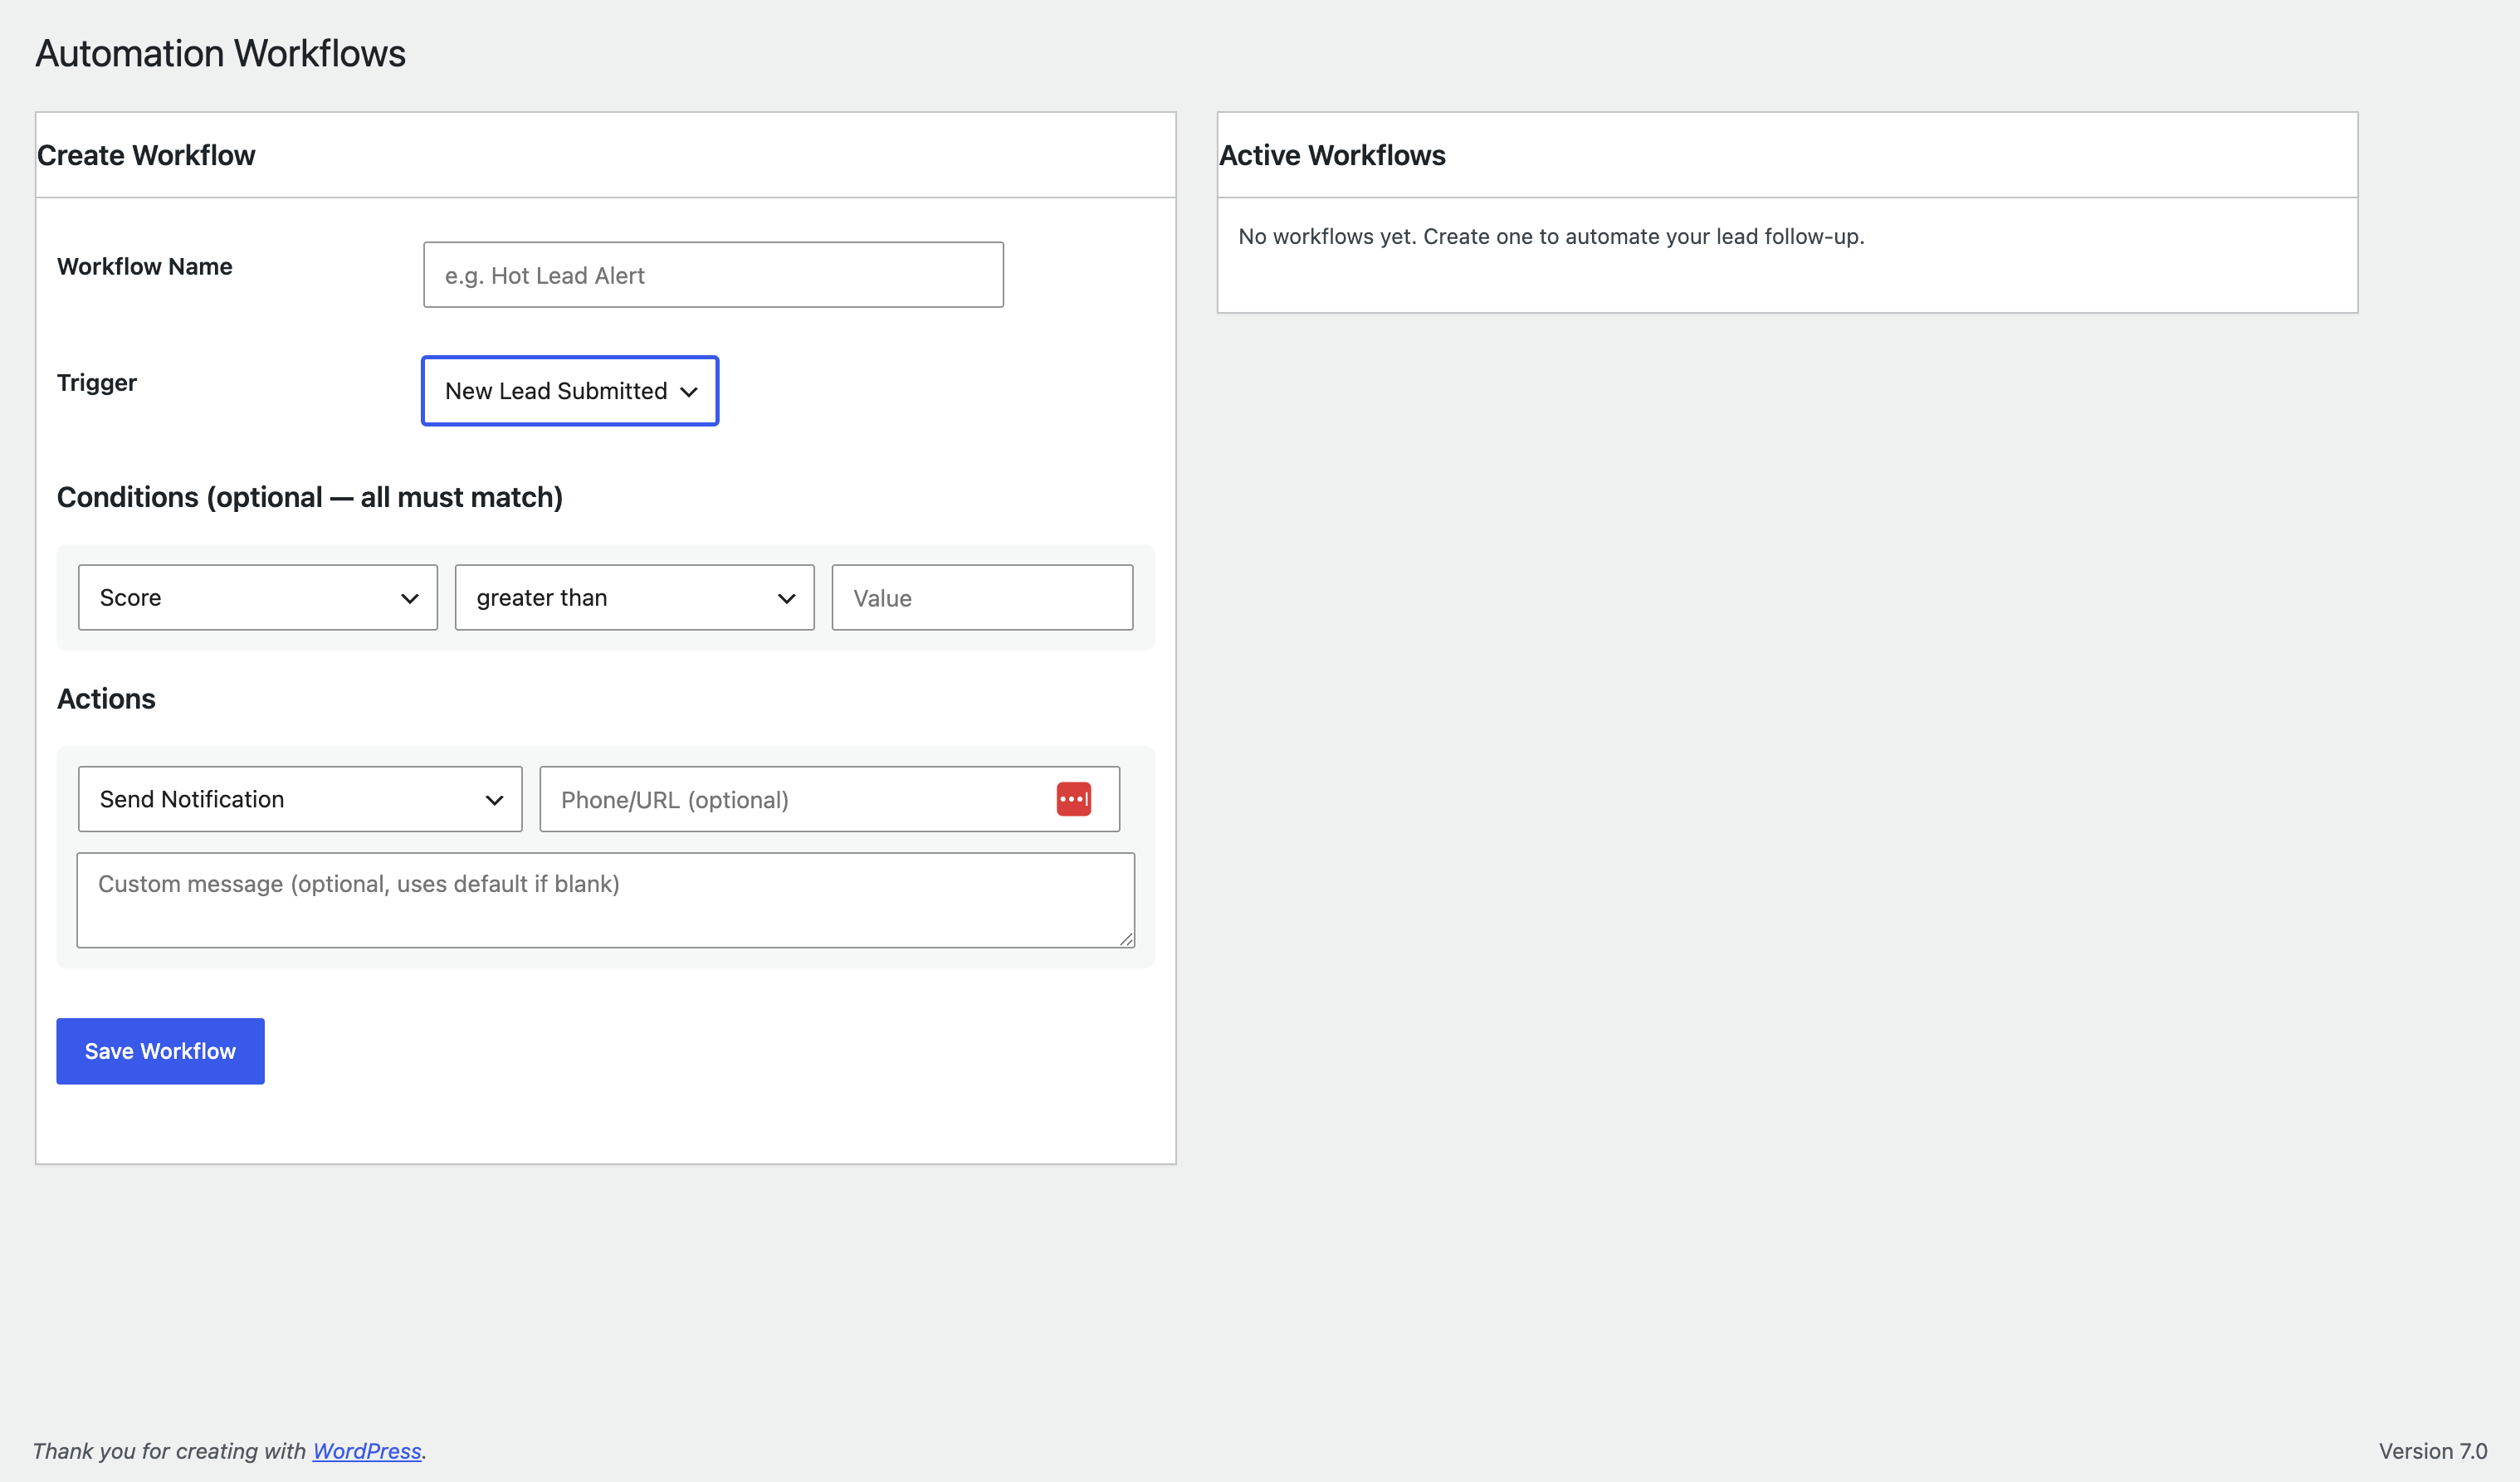Open the Trigger dropdown showing New Lead Submitted
This screenshot has width=2520, height=1482.
[x=570, y=391]
